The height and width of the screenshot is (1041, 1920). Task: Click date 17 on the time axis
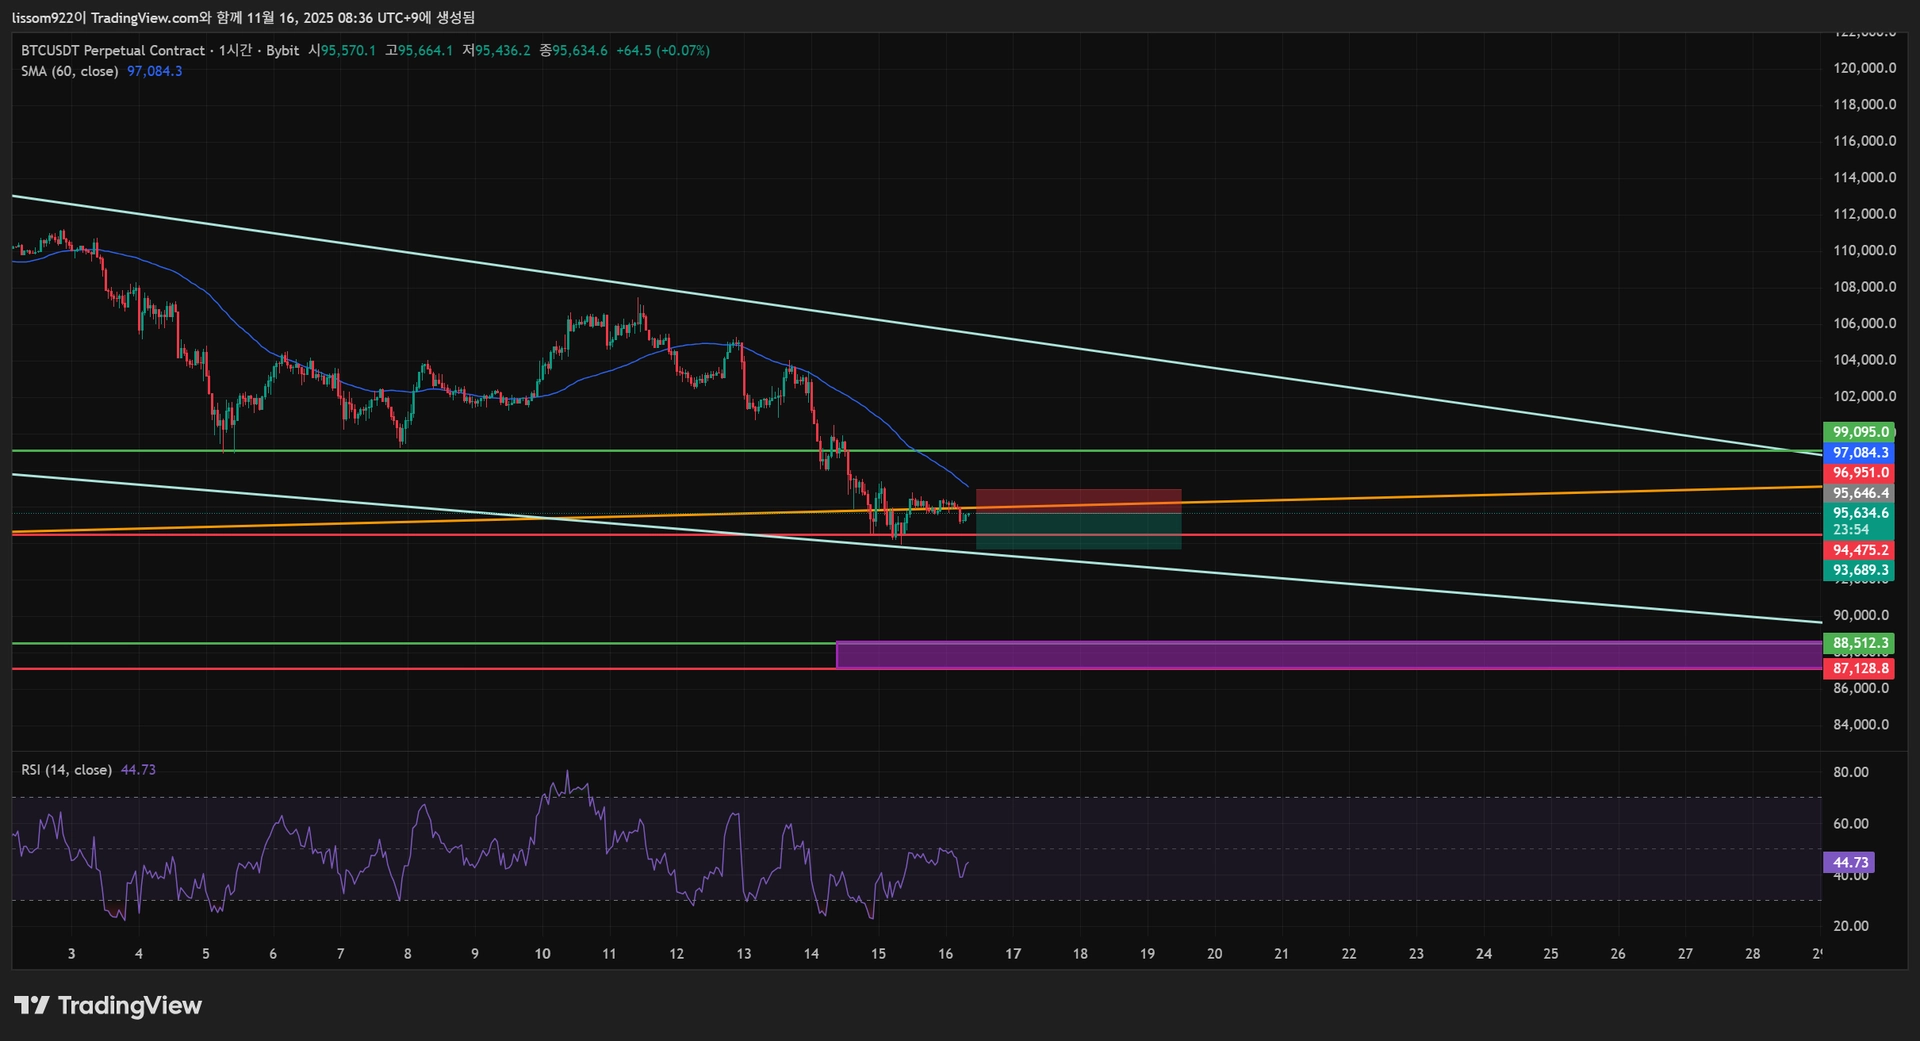(1013, 954)
